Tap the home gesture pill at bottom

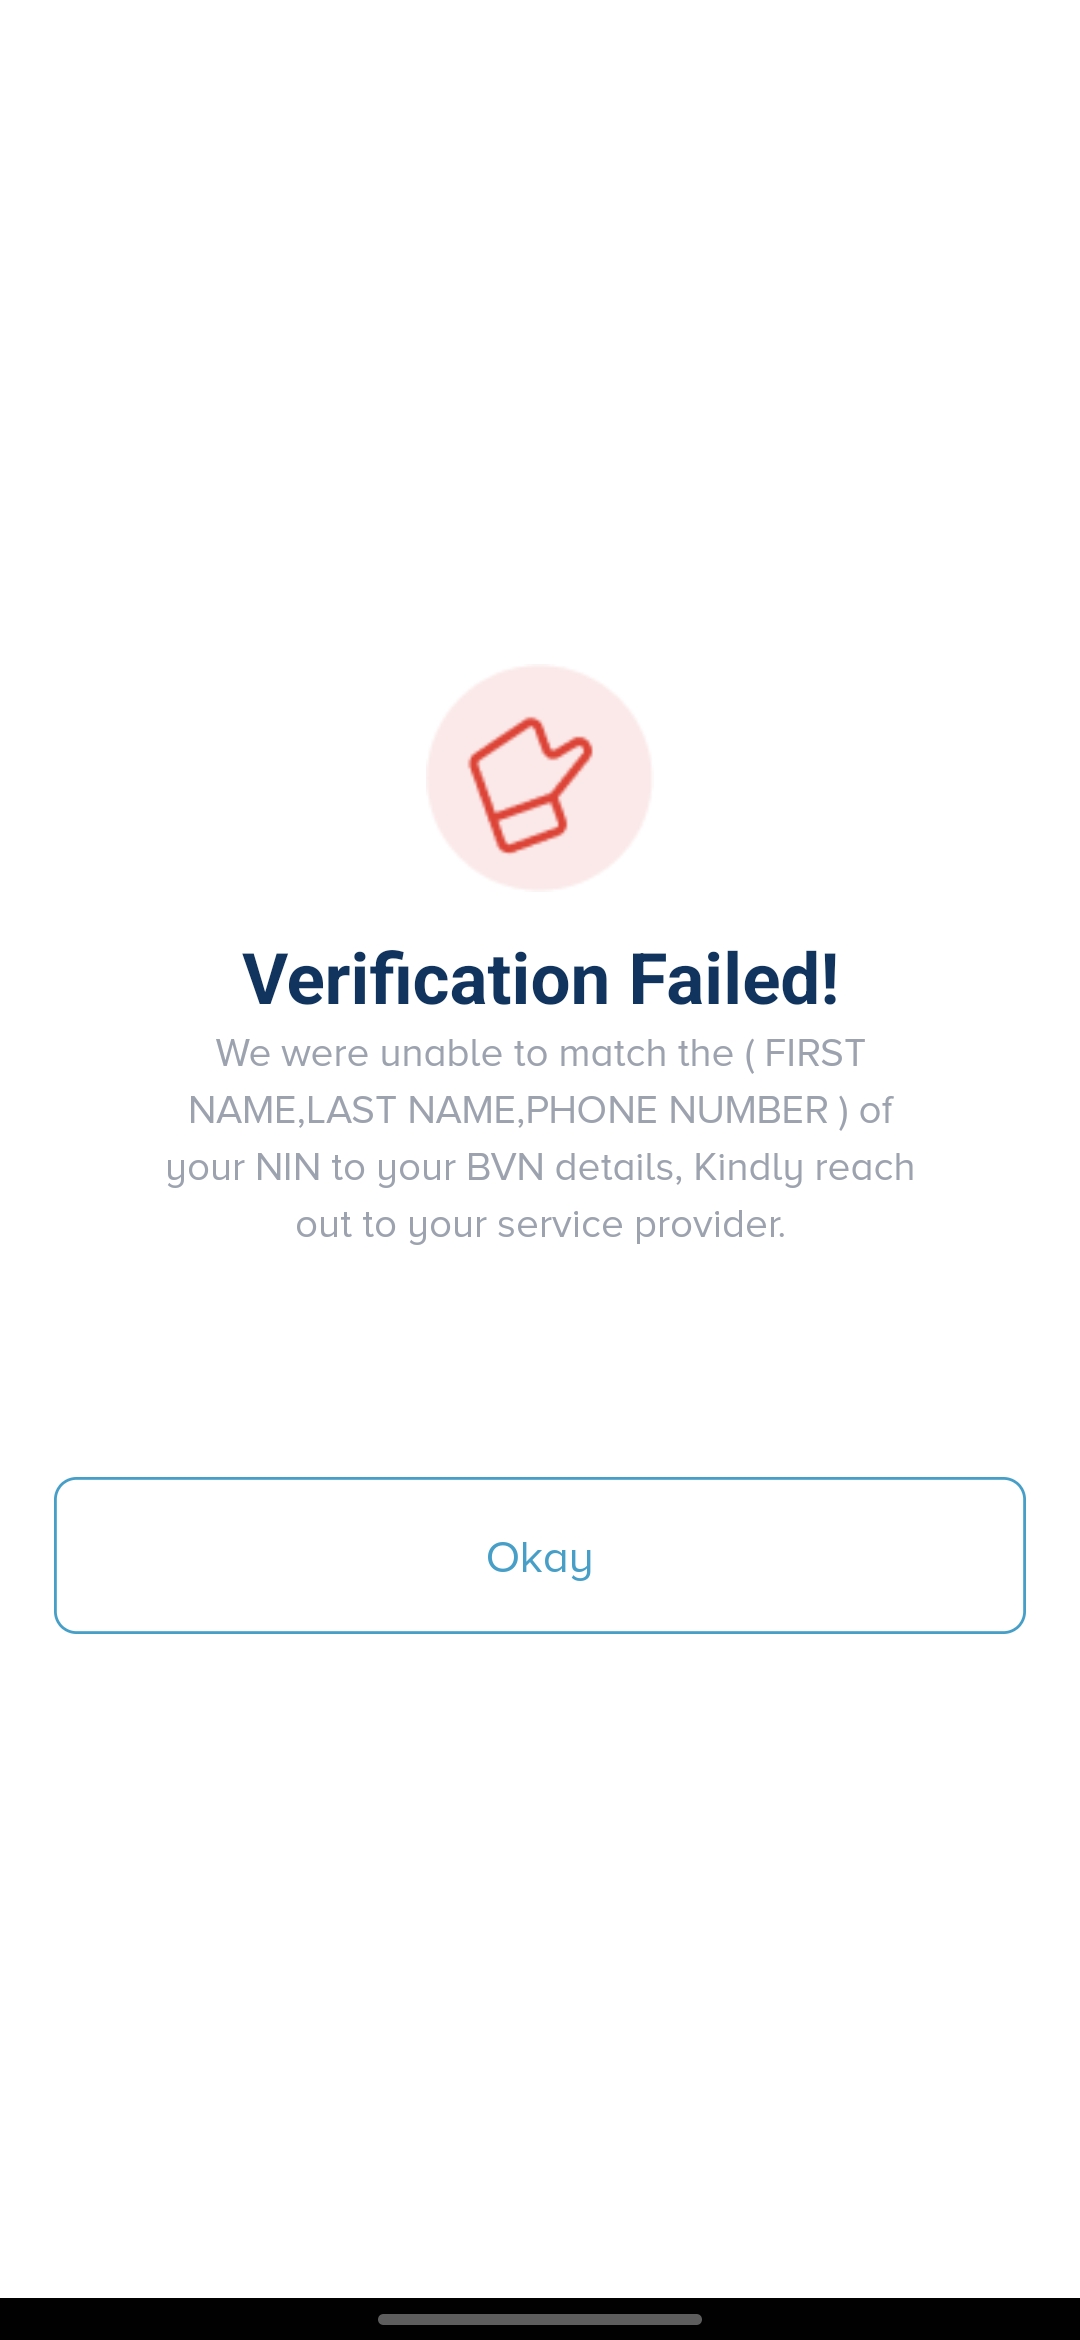coord(540,2319)
